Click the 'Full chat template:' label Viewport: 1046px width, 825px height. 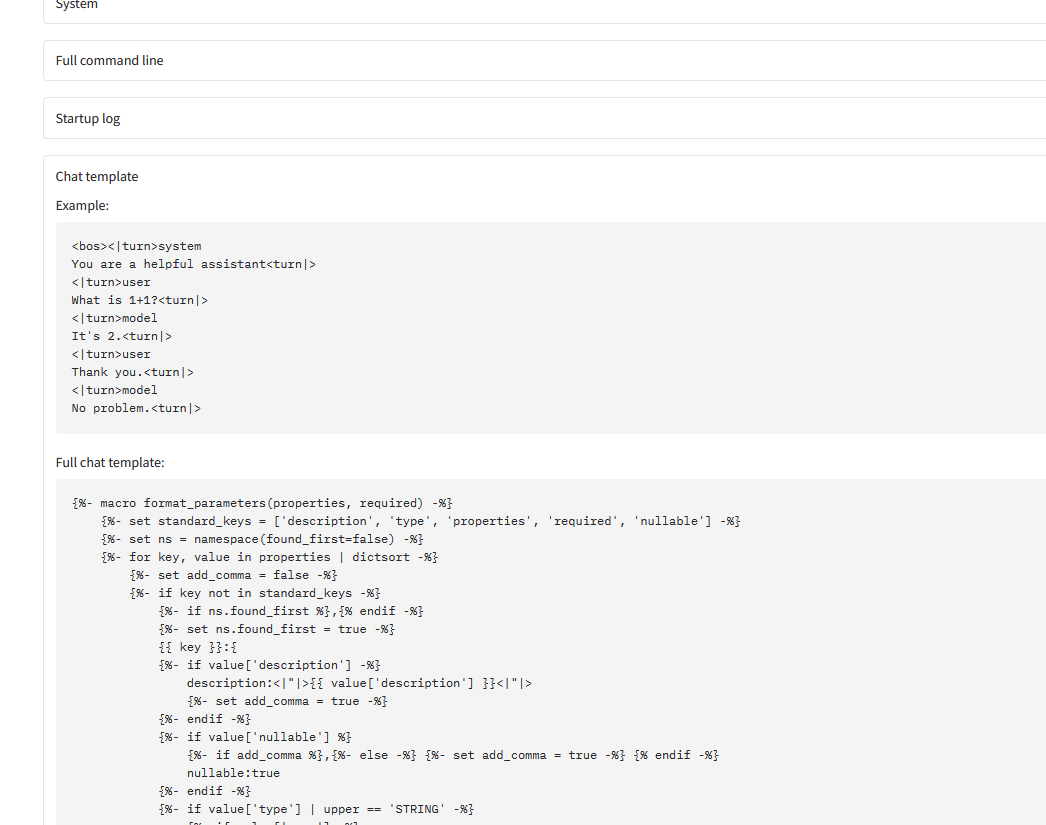(110, 462)
